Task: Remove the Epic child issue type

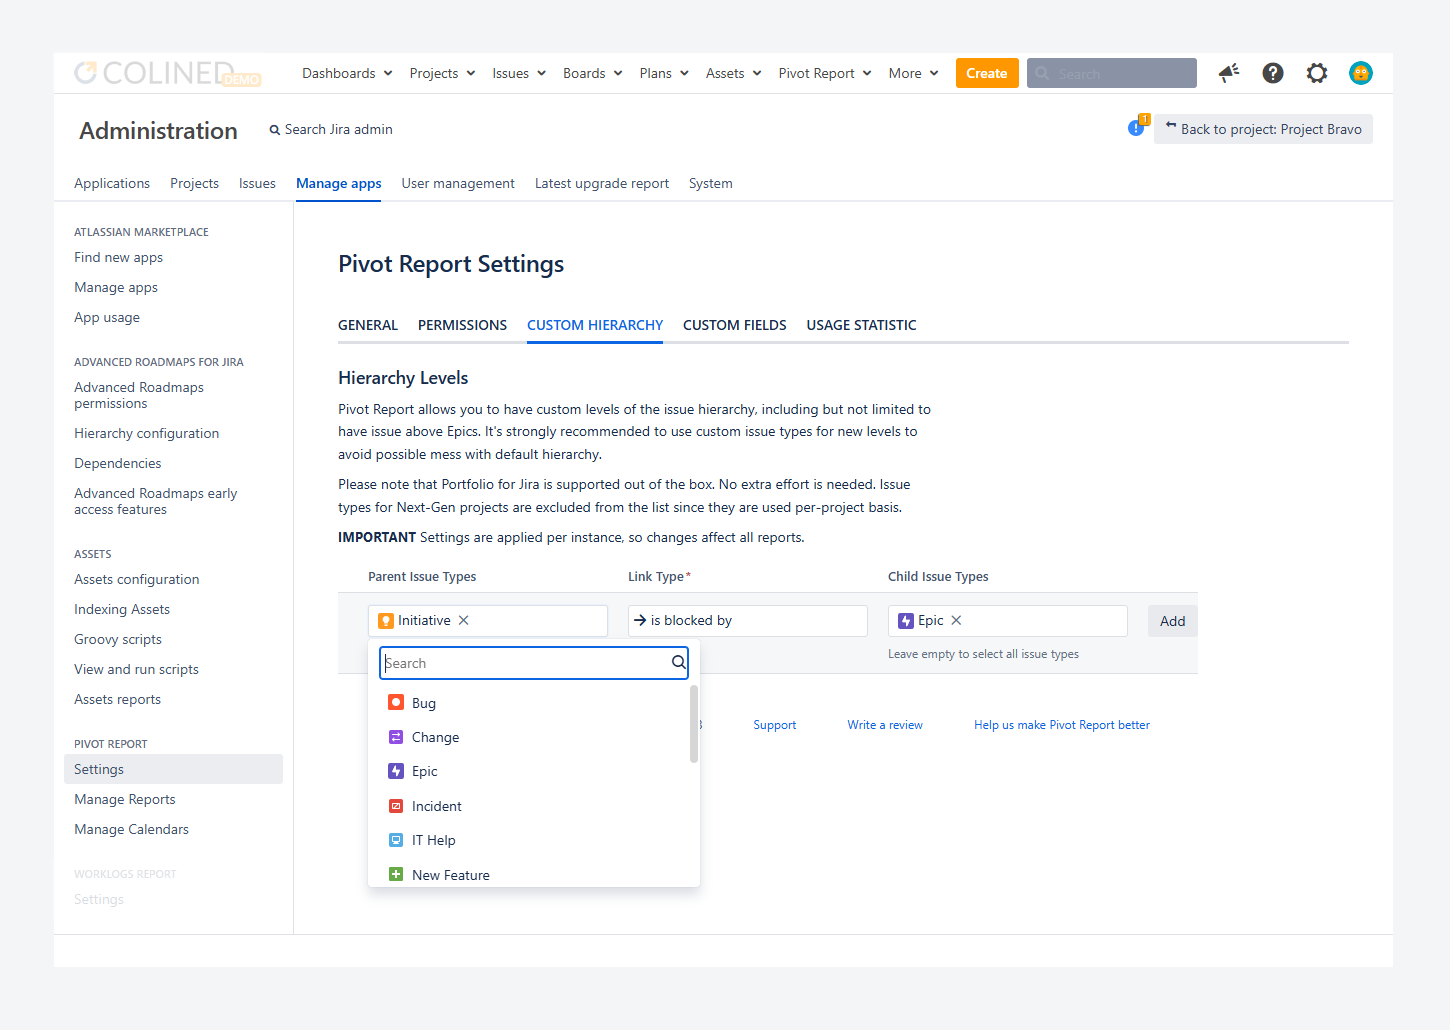Action: click(957, 620)
